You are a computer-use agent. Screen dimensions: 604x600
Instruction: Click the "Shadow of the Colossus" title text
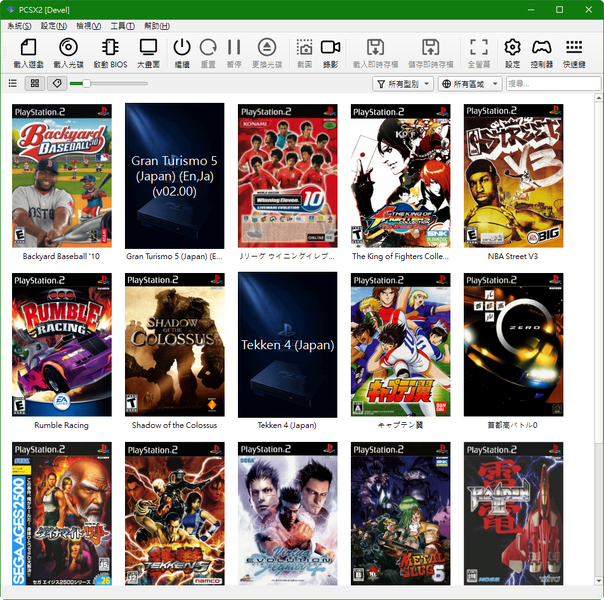[174, 426]
